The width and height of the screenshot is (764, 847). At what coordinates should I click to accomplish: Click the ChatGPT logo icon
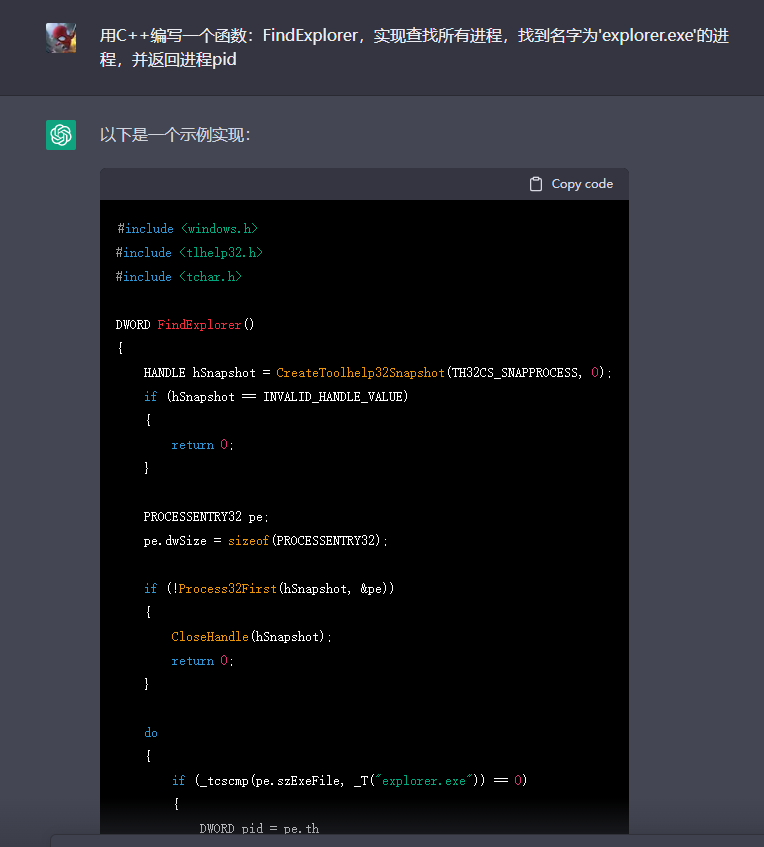pyautogui.click(x=61, y=135)
